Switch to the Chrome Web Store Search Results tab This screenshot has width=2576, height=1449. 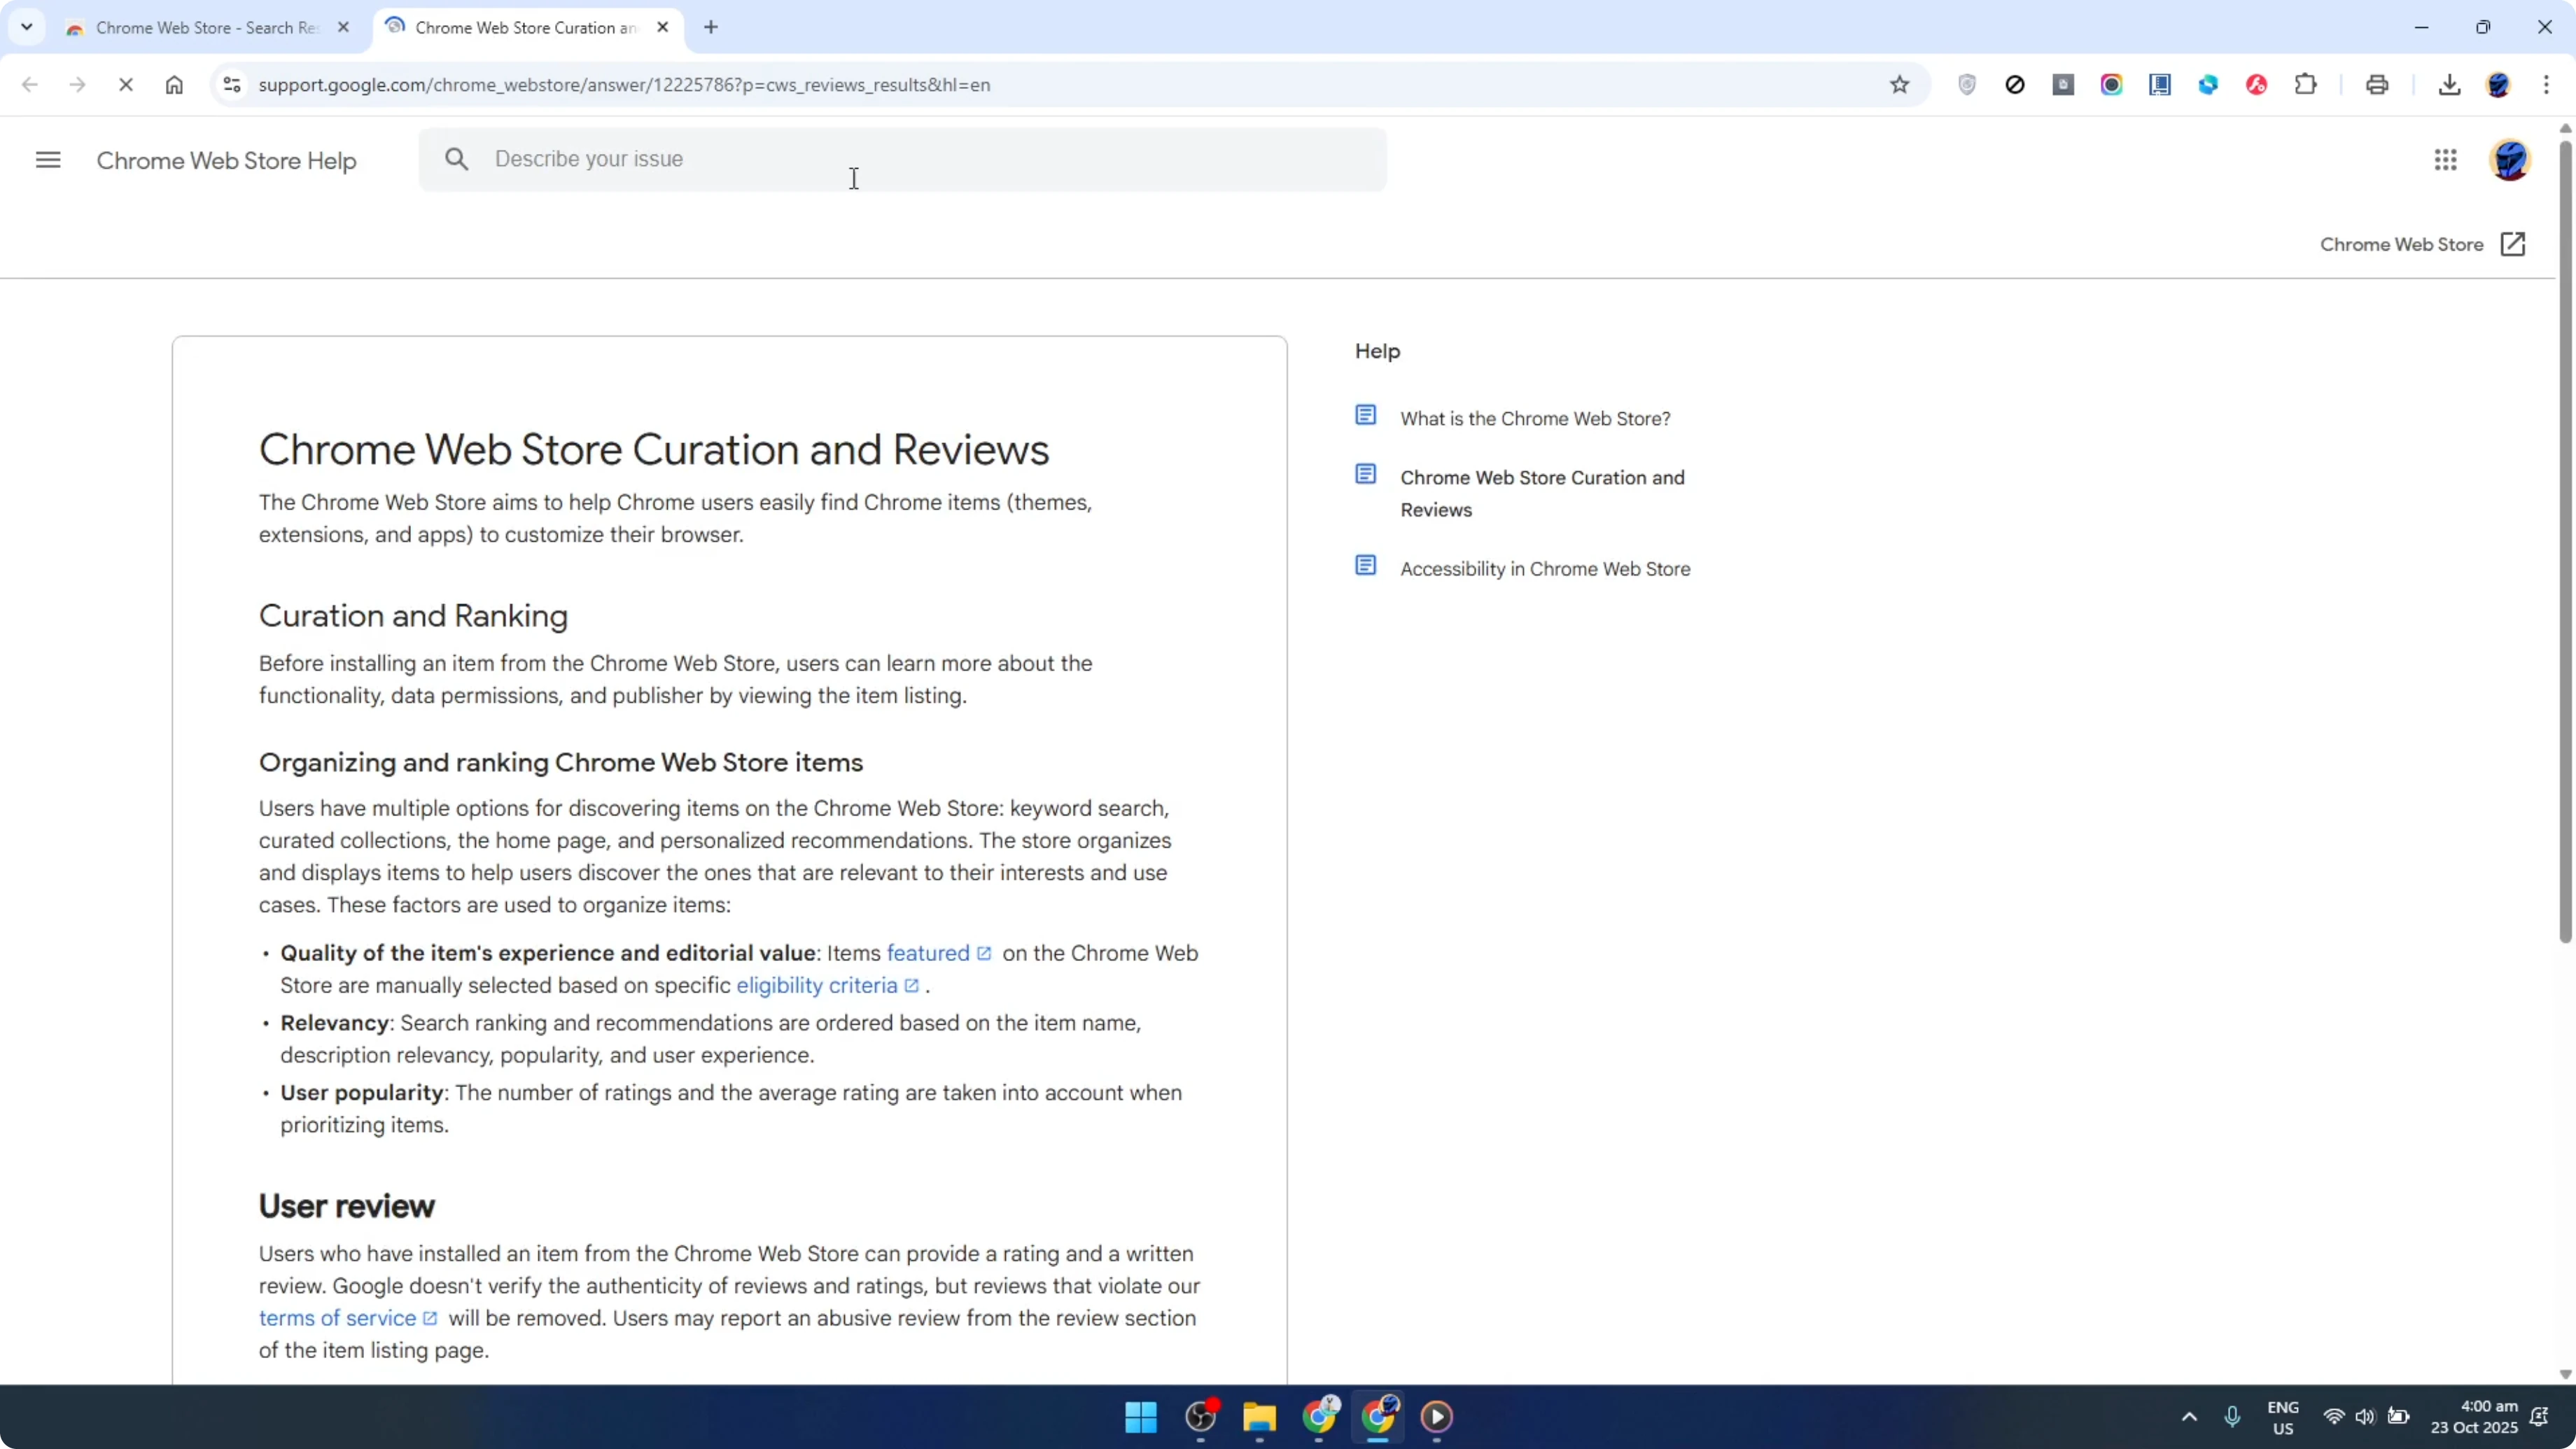pos(196,27)
